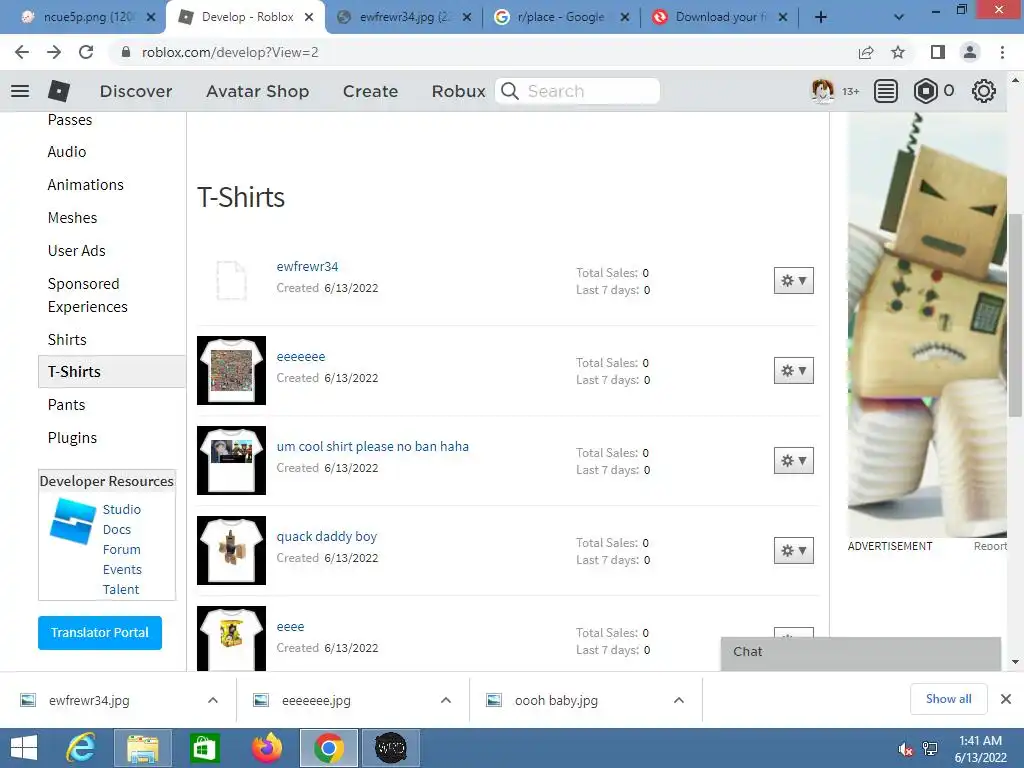Open the browser side panel icon

point(938,52)
